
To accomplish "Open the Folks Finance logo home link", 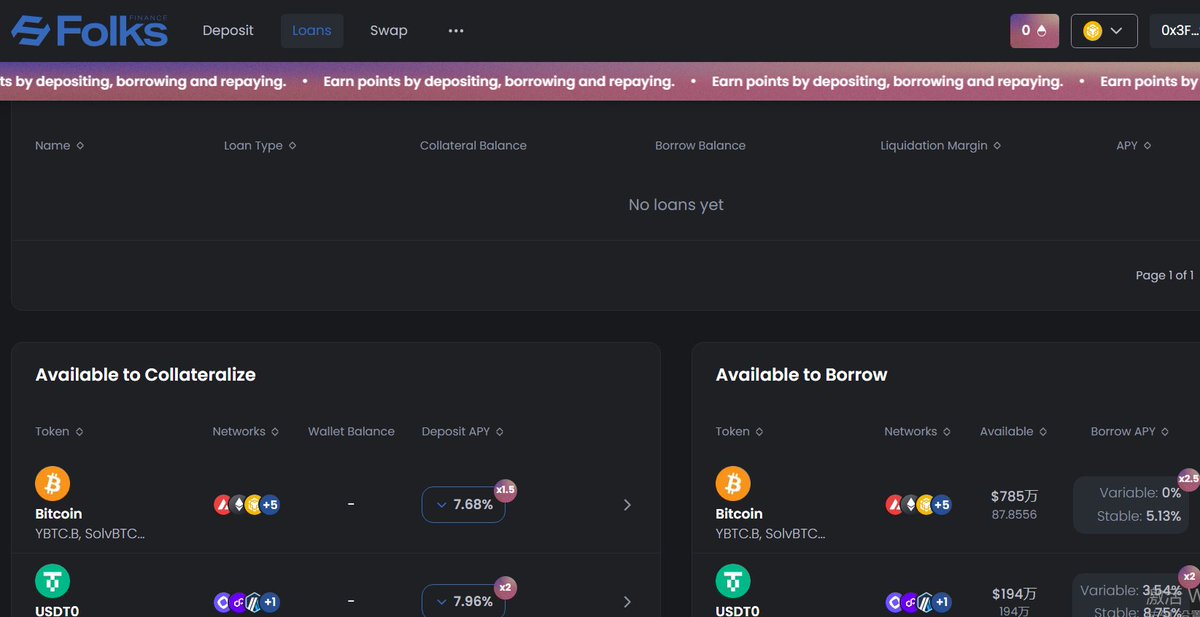I will coord(89,31).
